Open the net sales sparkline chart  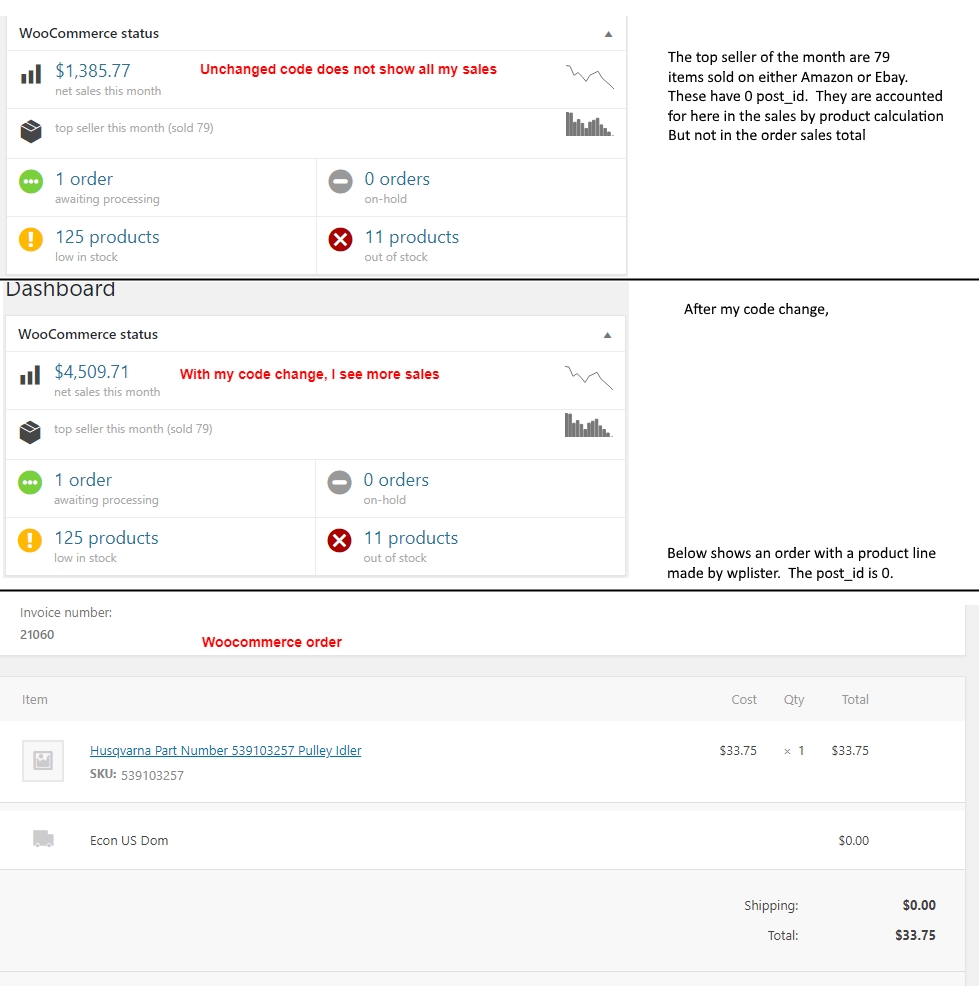click(589, 76)
